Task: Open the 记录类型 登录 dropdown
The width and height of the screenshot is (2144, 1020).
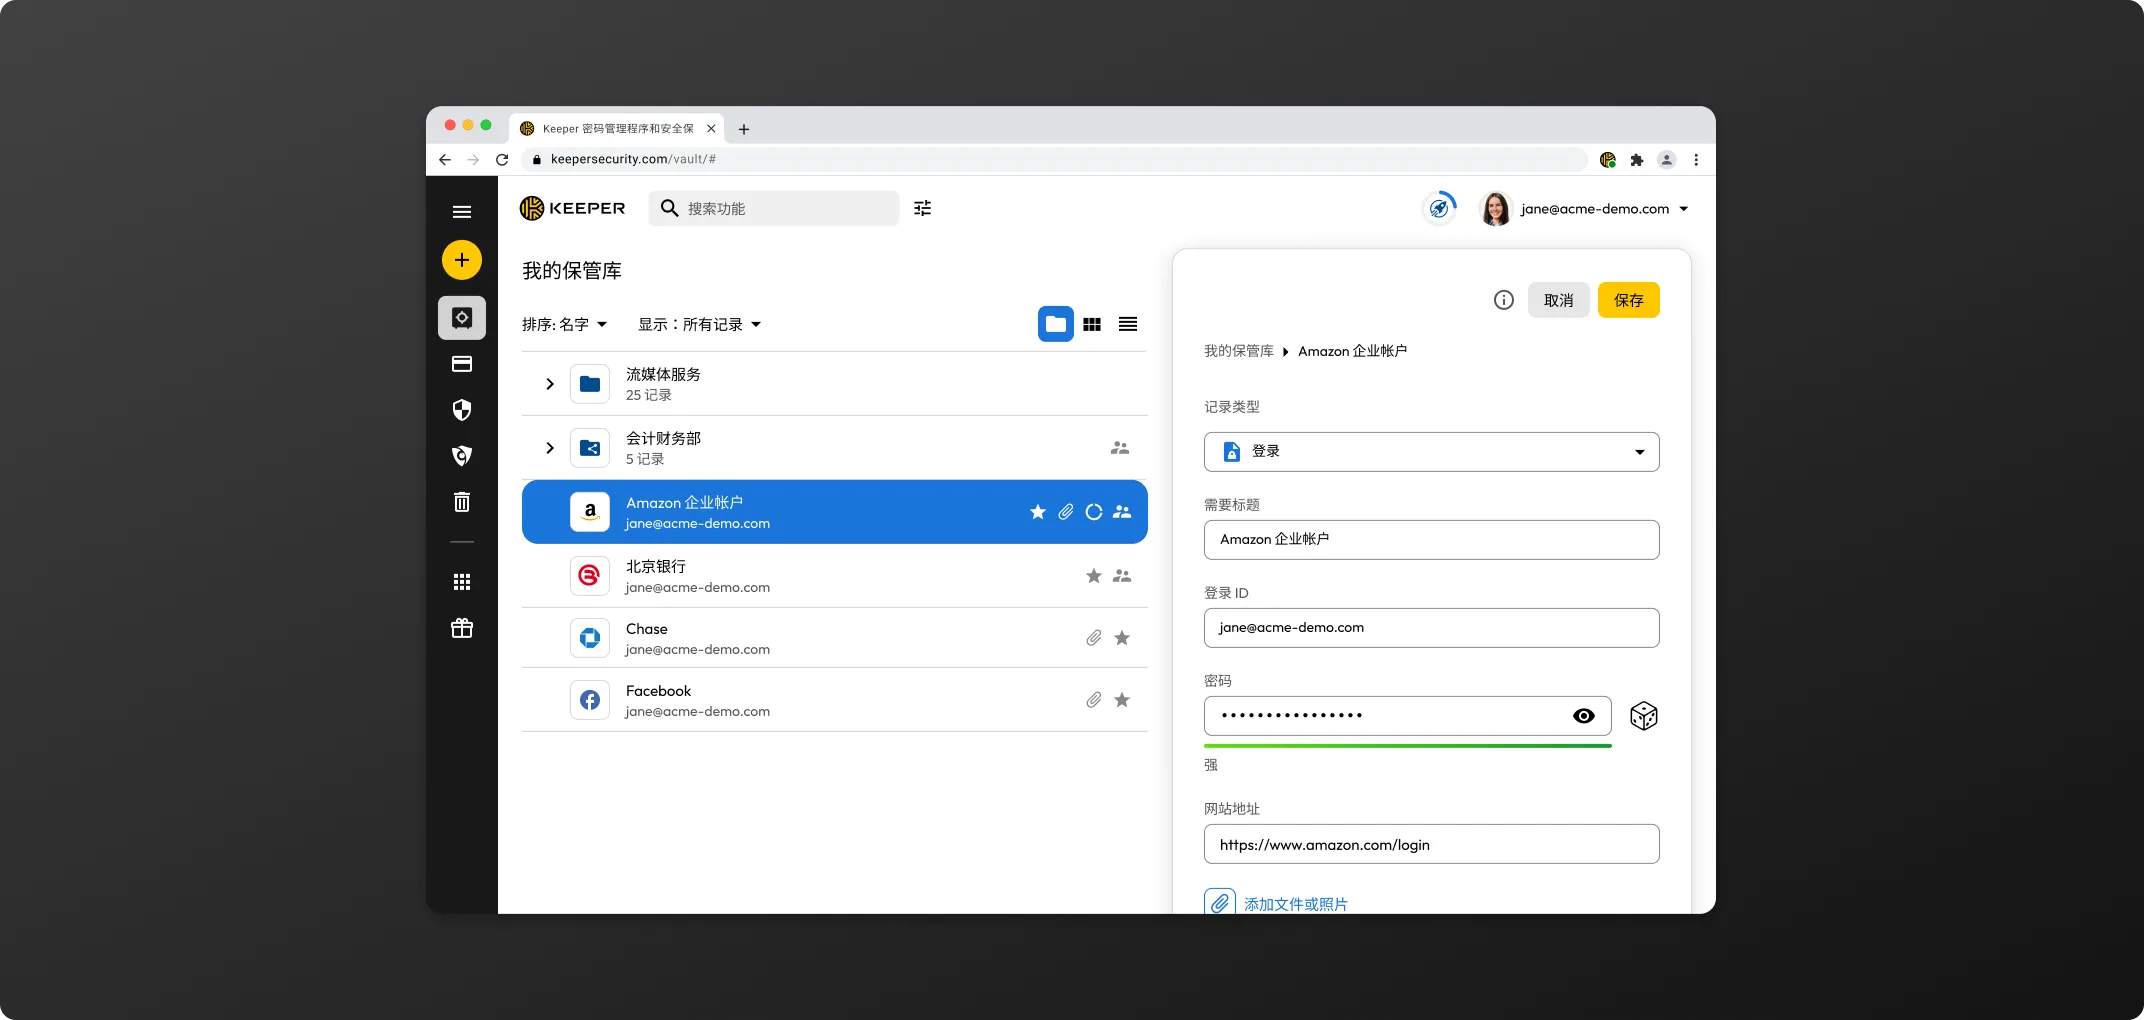Action: pos(1431,452)
